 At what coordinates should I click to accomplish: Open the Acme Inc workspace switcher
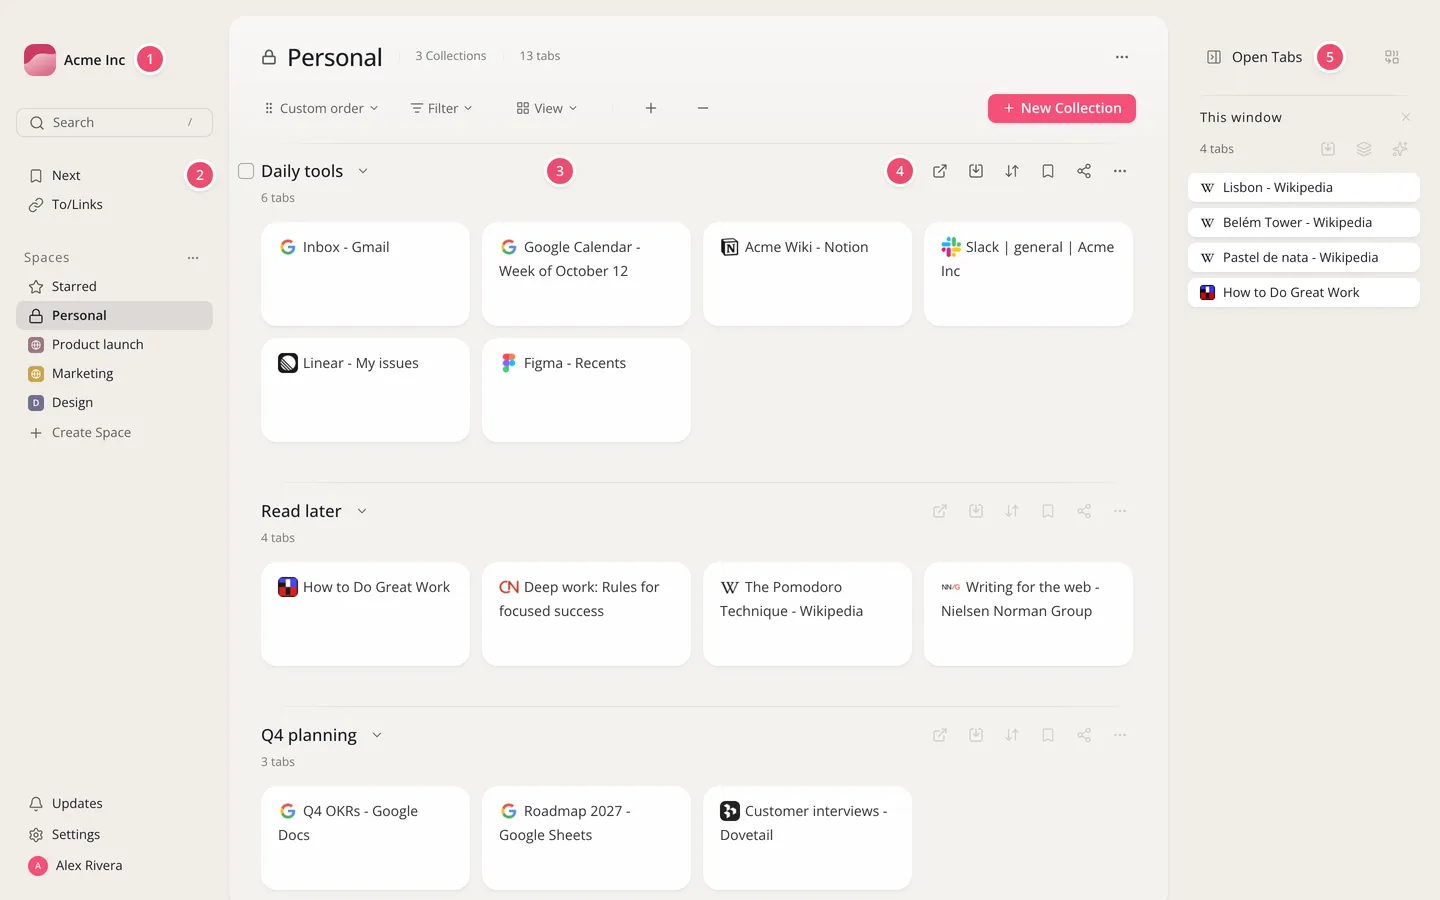(x=75, y=59)
